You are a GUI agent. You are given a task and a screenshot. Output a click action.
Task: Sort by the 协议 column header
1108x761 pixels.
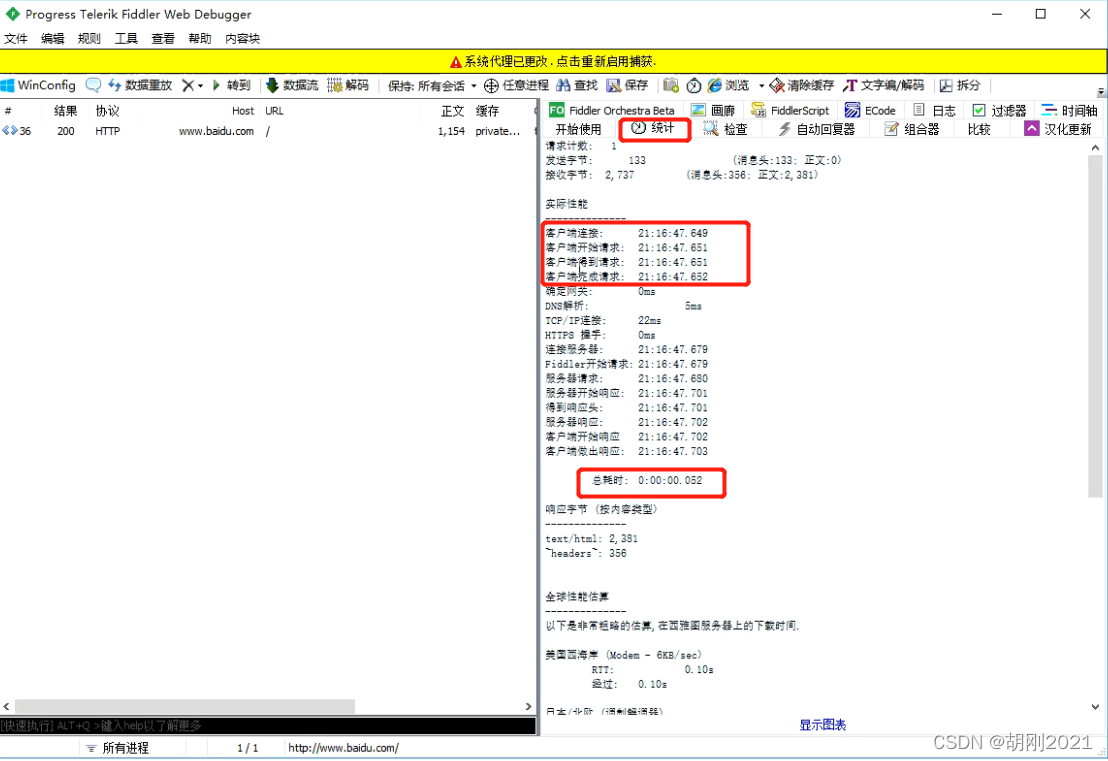pos(107,111)
